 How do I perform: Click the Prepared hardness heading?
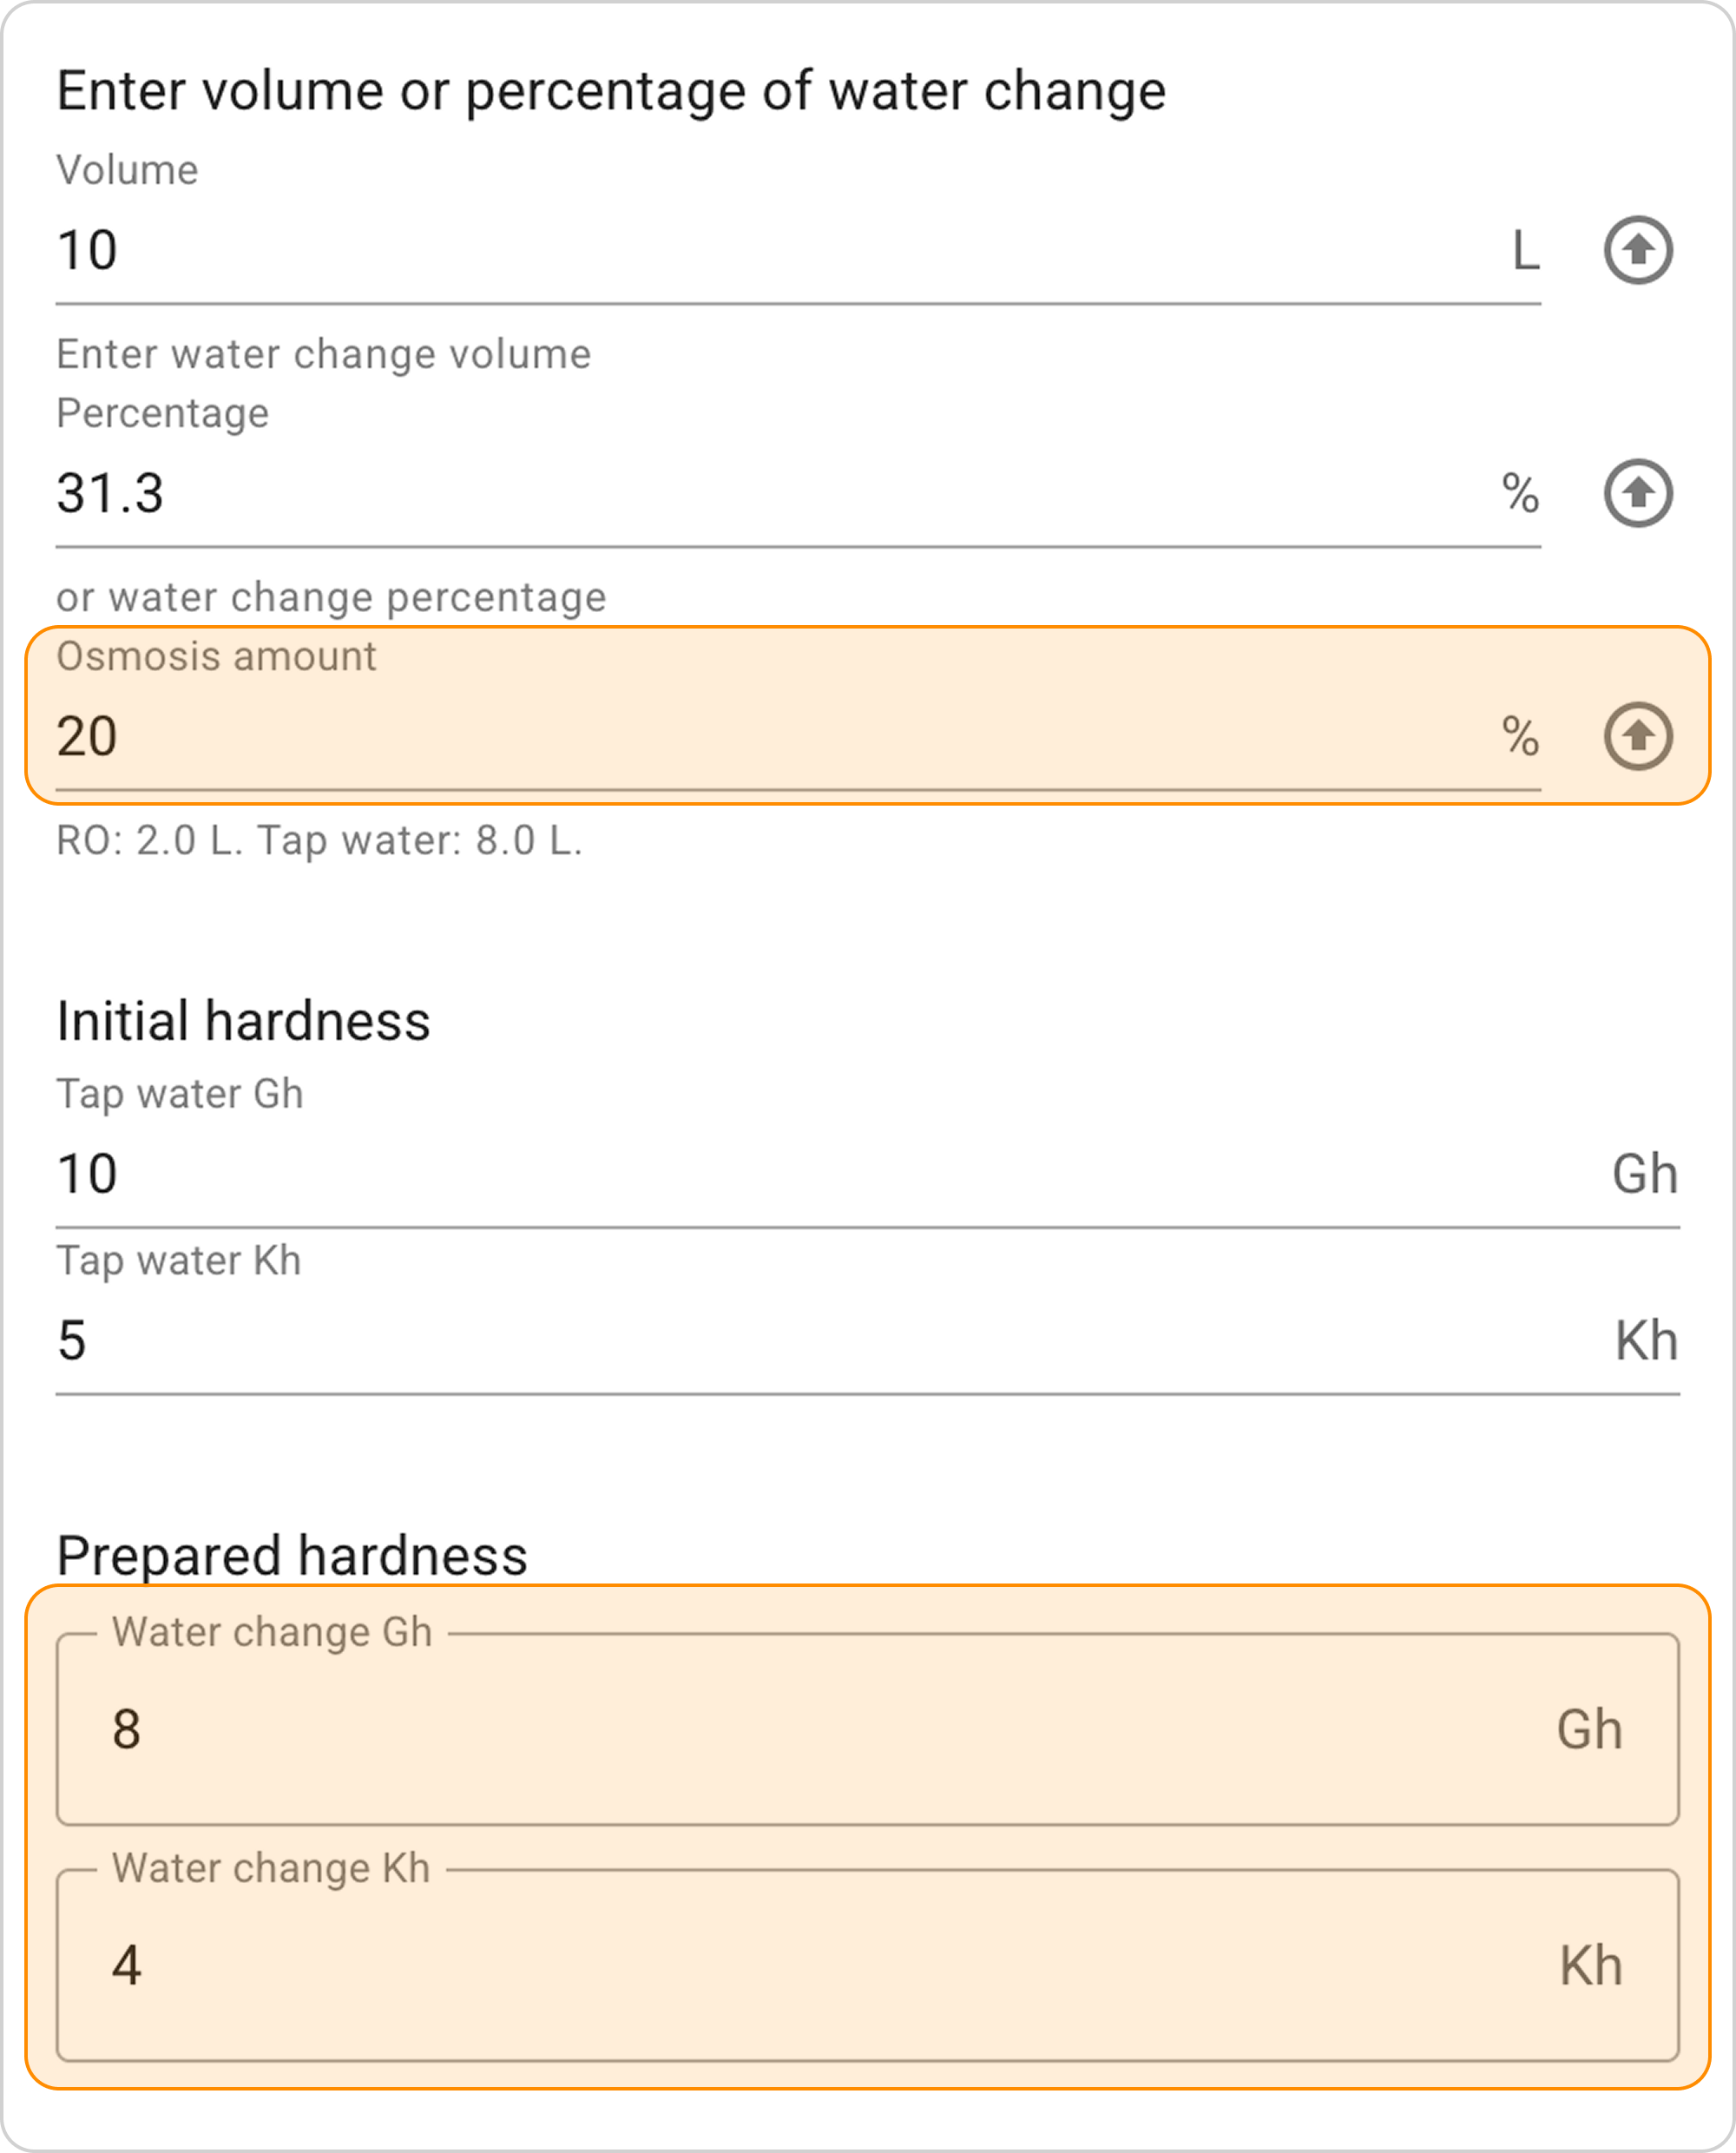[292, 1556]
